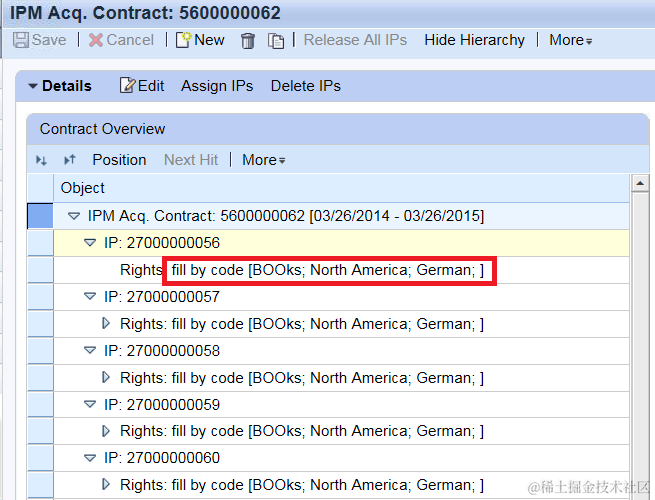Click the Save floppy disk icon
Screen dimensions: 655x500
point(20,40)
